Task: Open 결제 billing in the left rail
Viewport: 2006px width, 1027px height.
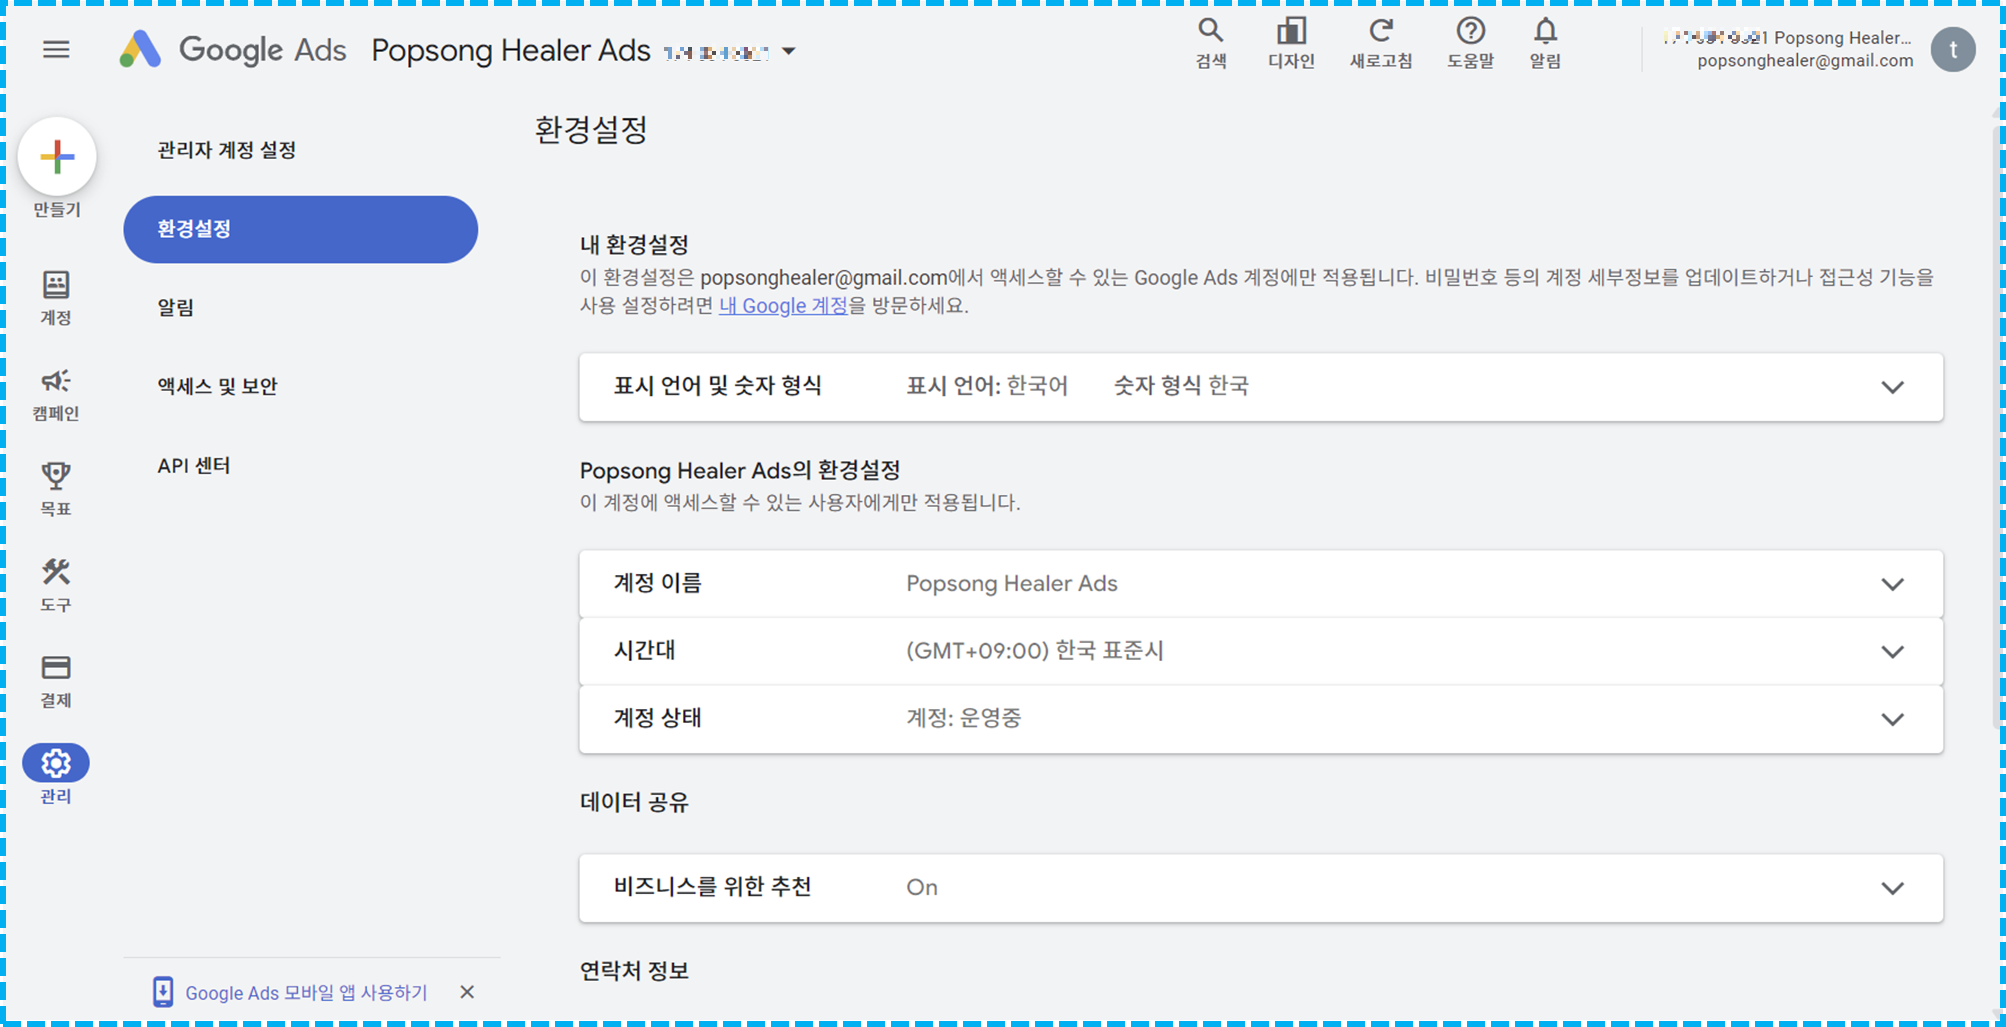Action: tap(56, 680)
